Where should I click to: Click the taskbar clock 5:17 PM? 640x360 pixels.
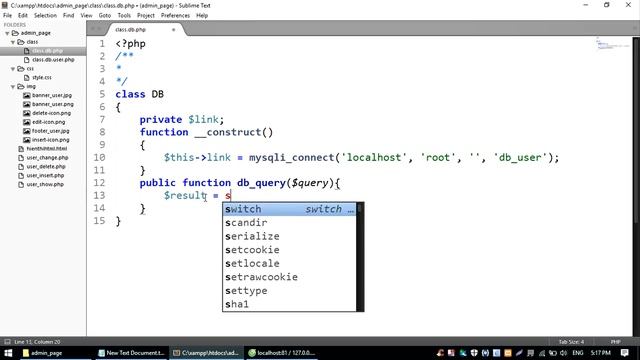pos(600,353)
